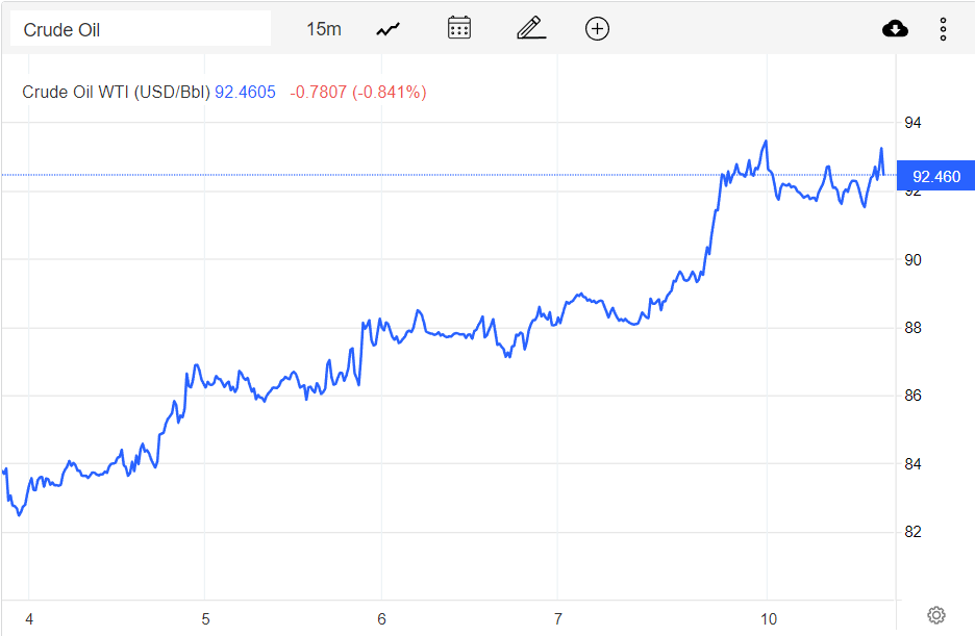Click the 94 price axis label

coord(912,123)
